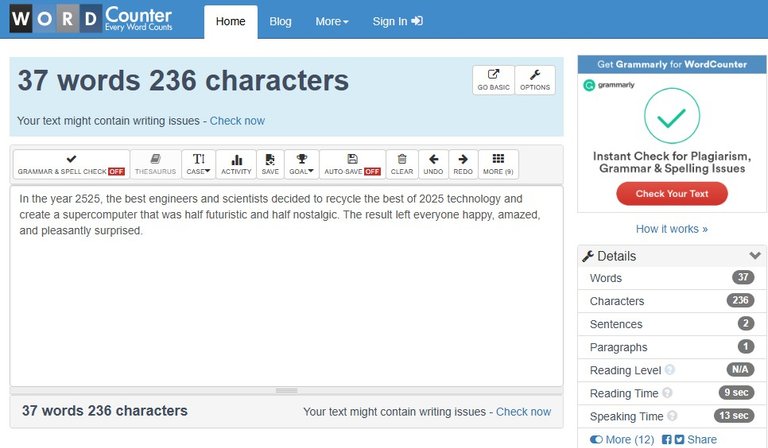Viewport: 768px width, 448px height.
Task: Expand the Goal trophy dropdown
Action: click(x=301, y=165)
